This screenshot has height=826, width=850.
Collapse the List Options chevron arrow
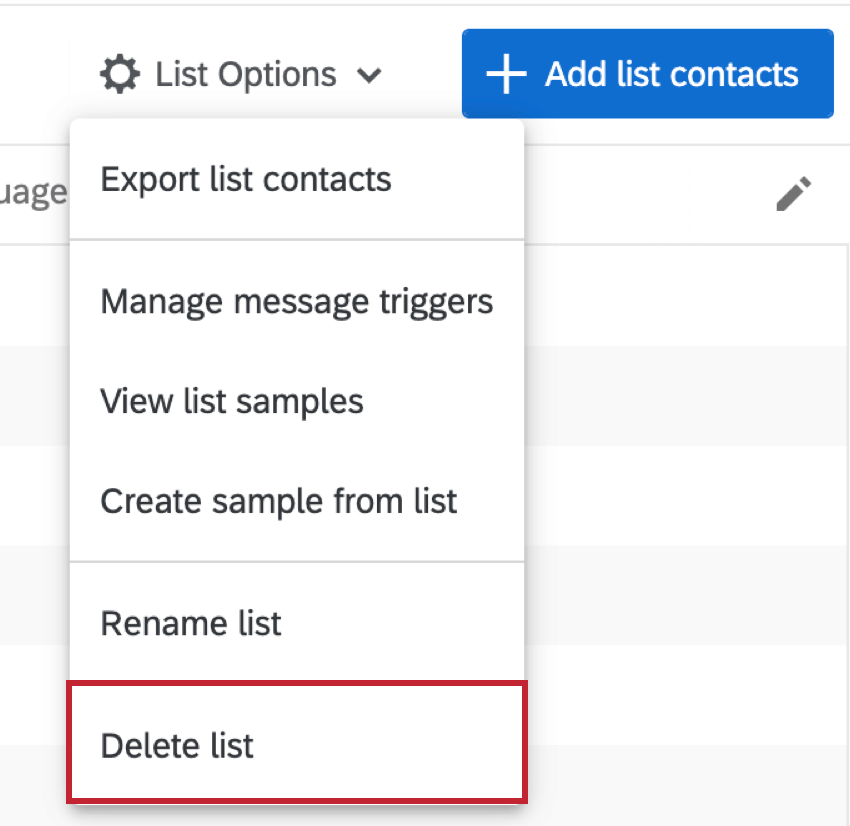[369, 75]
